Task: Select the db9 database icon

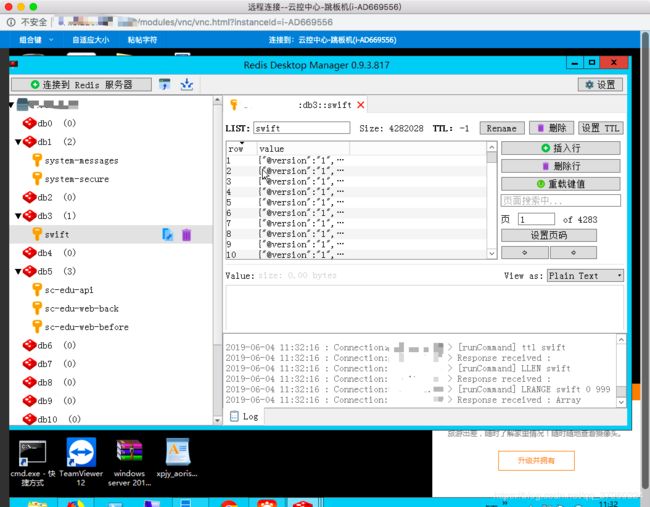Action: click(29, 401)
